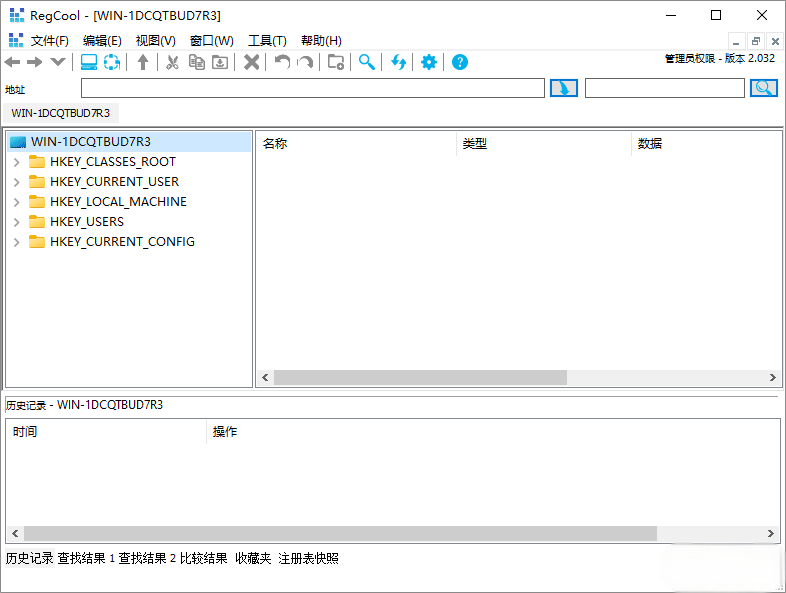
Task: Click the 时间 column header in history
Action: click(106, 432)
